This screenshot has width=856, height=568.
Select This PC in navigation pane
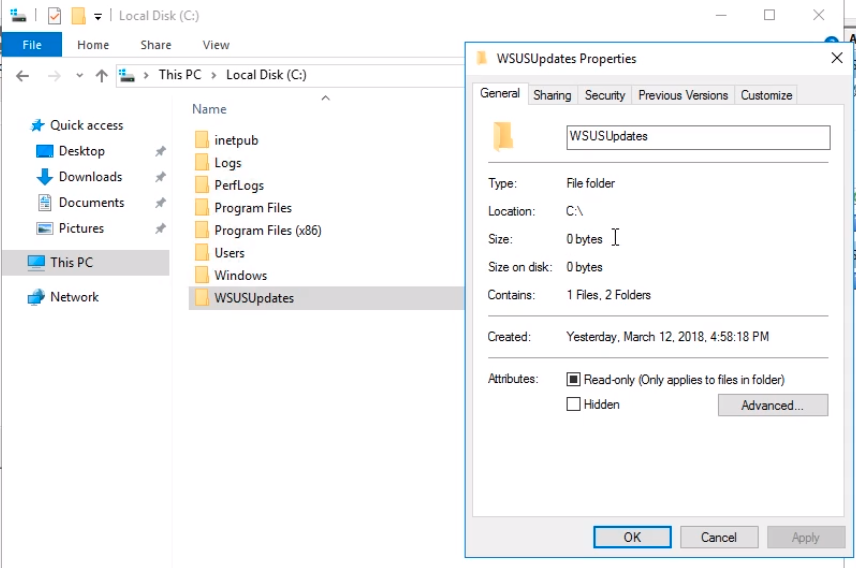click(x=71, y=262)
